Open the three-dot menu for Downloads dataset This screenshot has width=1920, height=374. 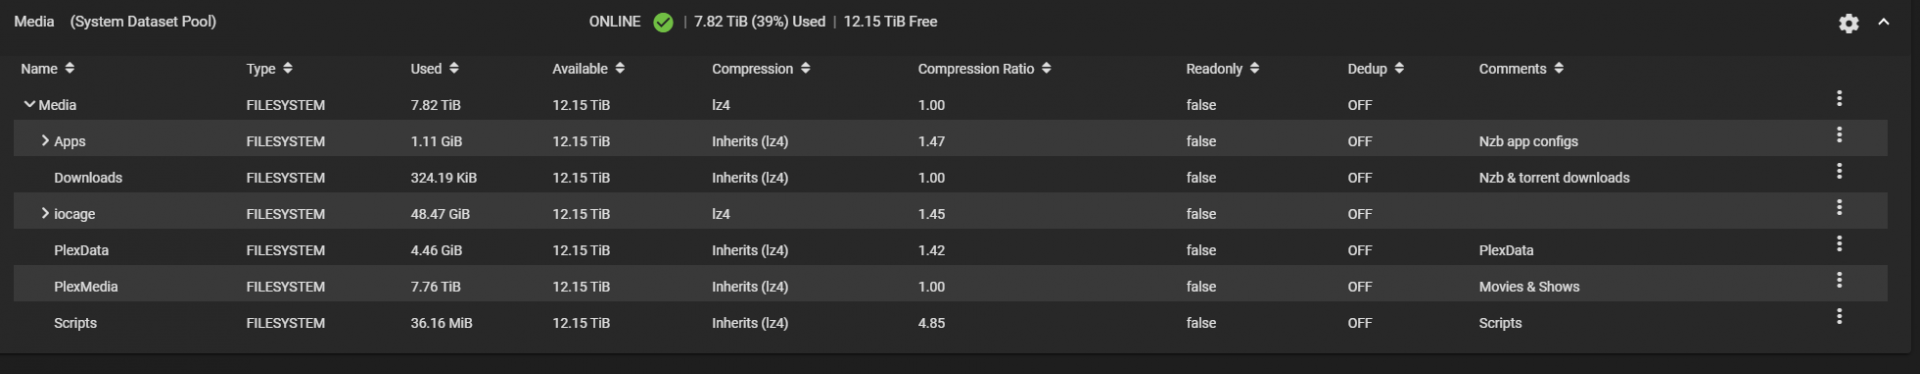pos(1839,171)
